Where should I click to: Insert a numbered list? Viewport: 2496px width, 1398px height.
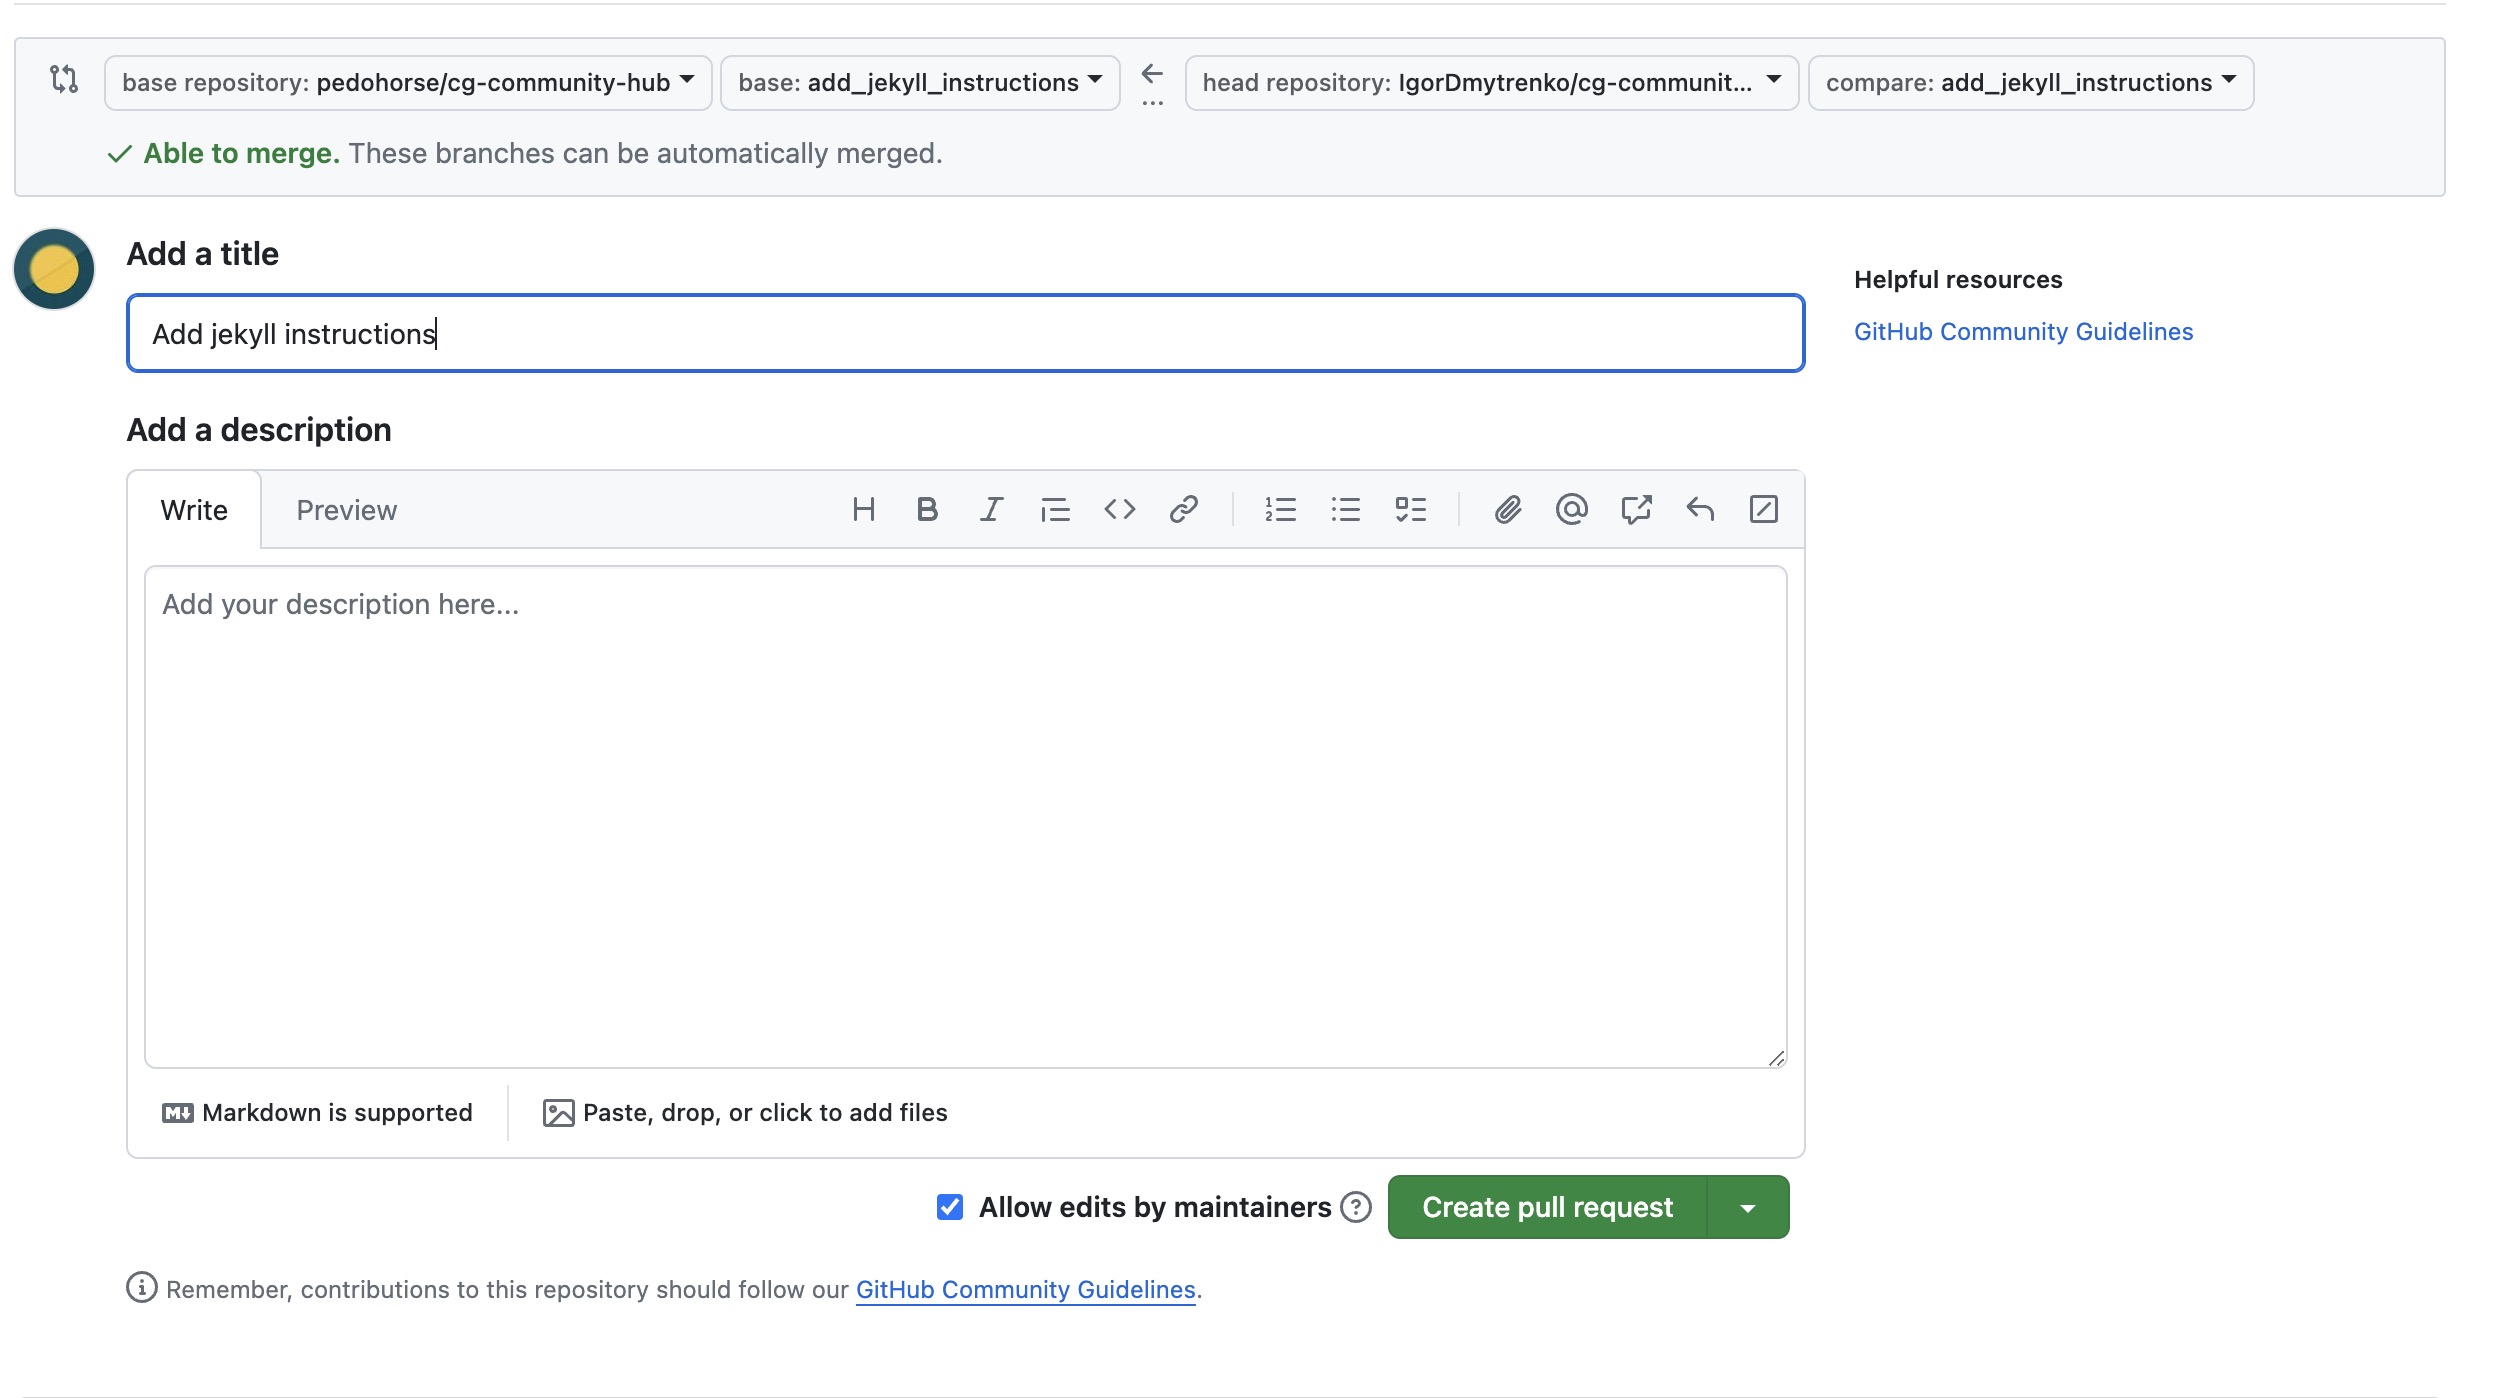(1280, 510)
